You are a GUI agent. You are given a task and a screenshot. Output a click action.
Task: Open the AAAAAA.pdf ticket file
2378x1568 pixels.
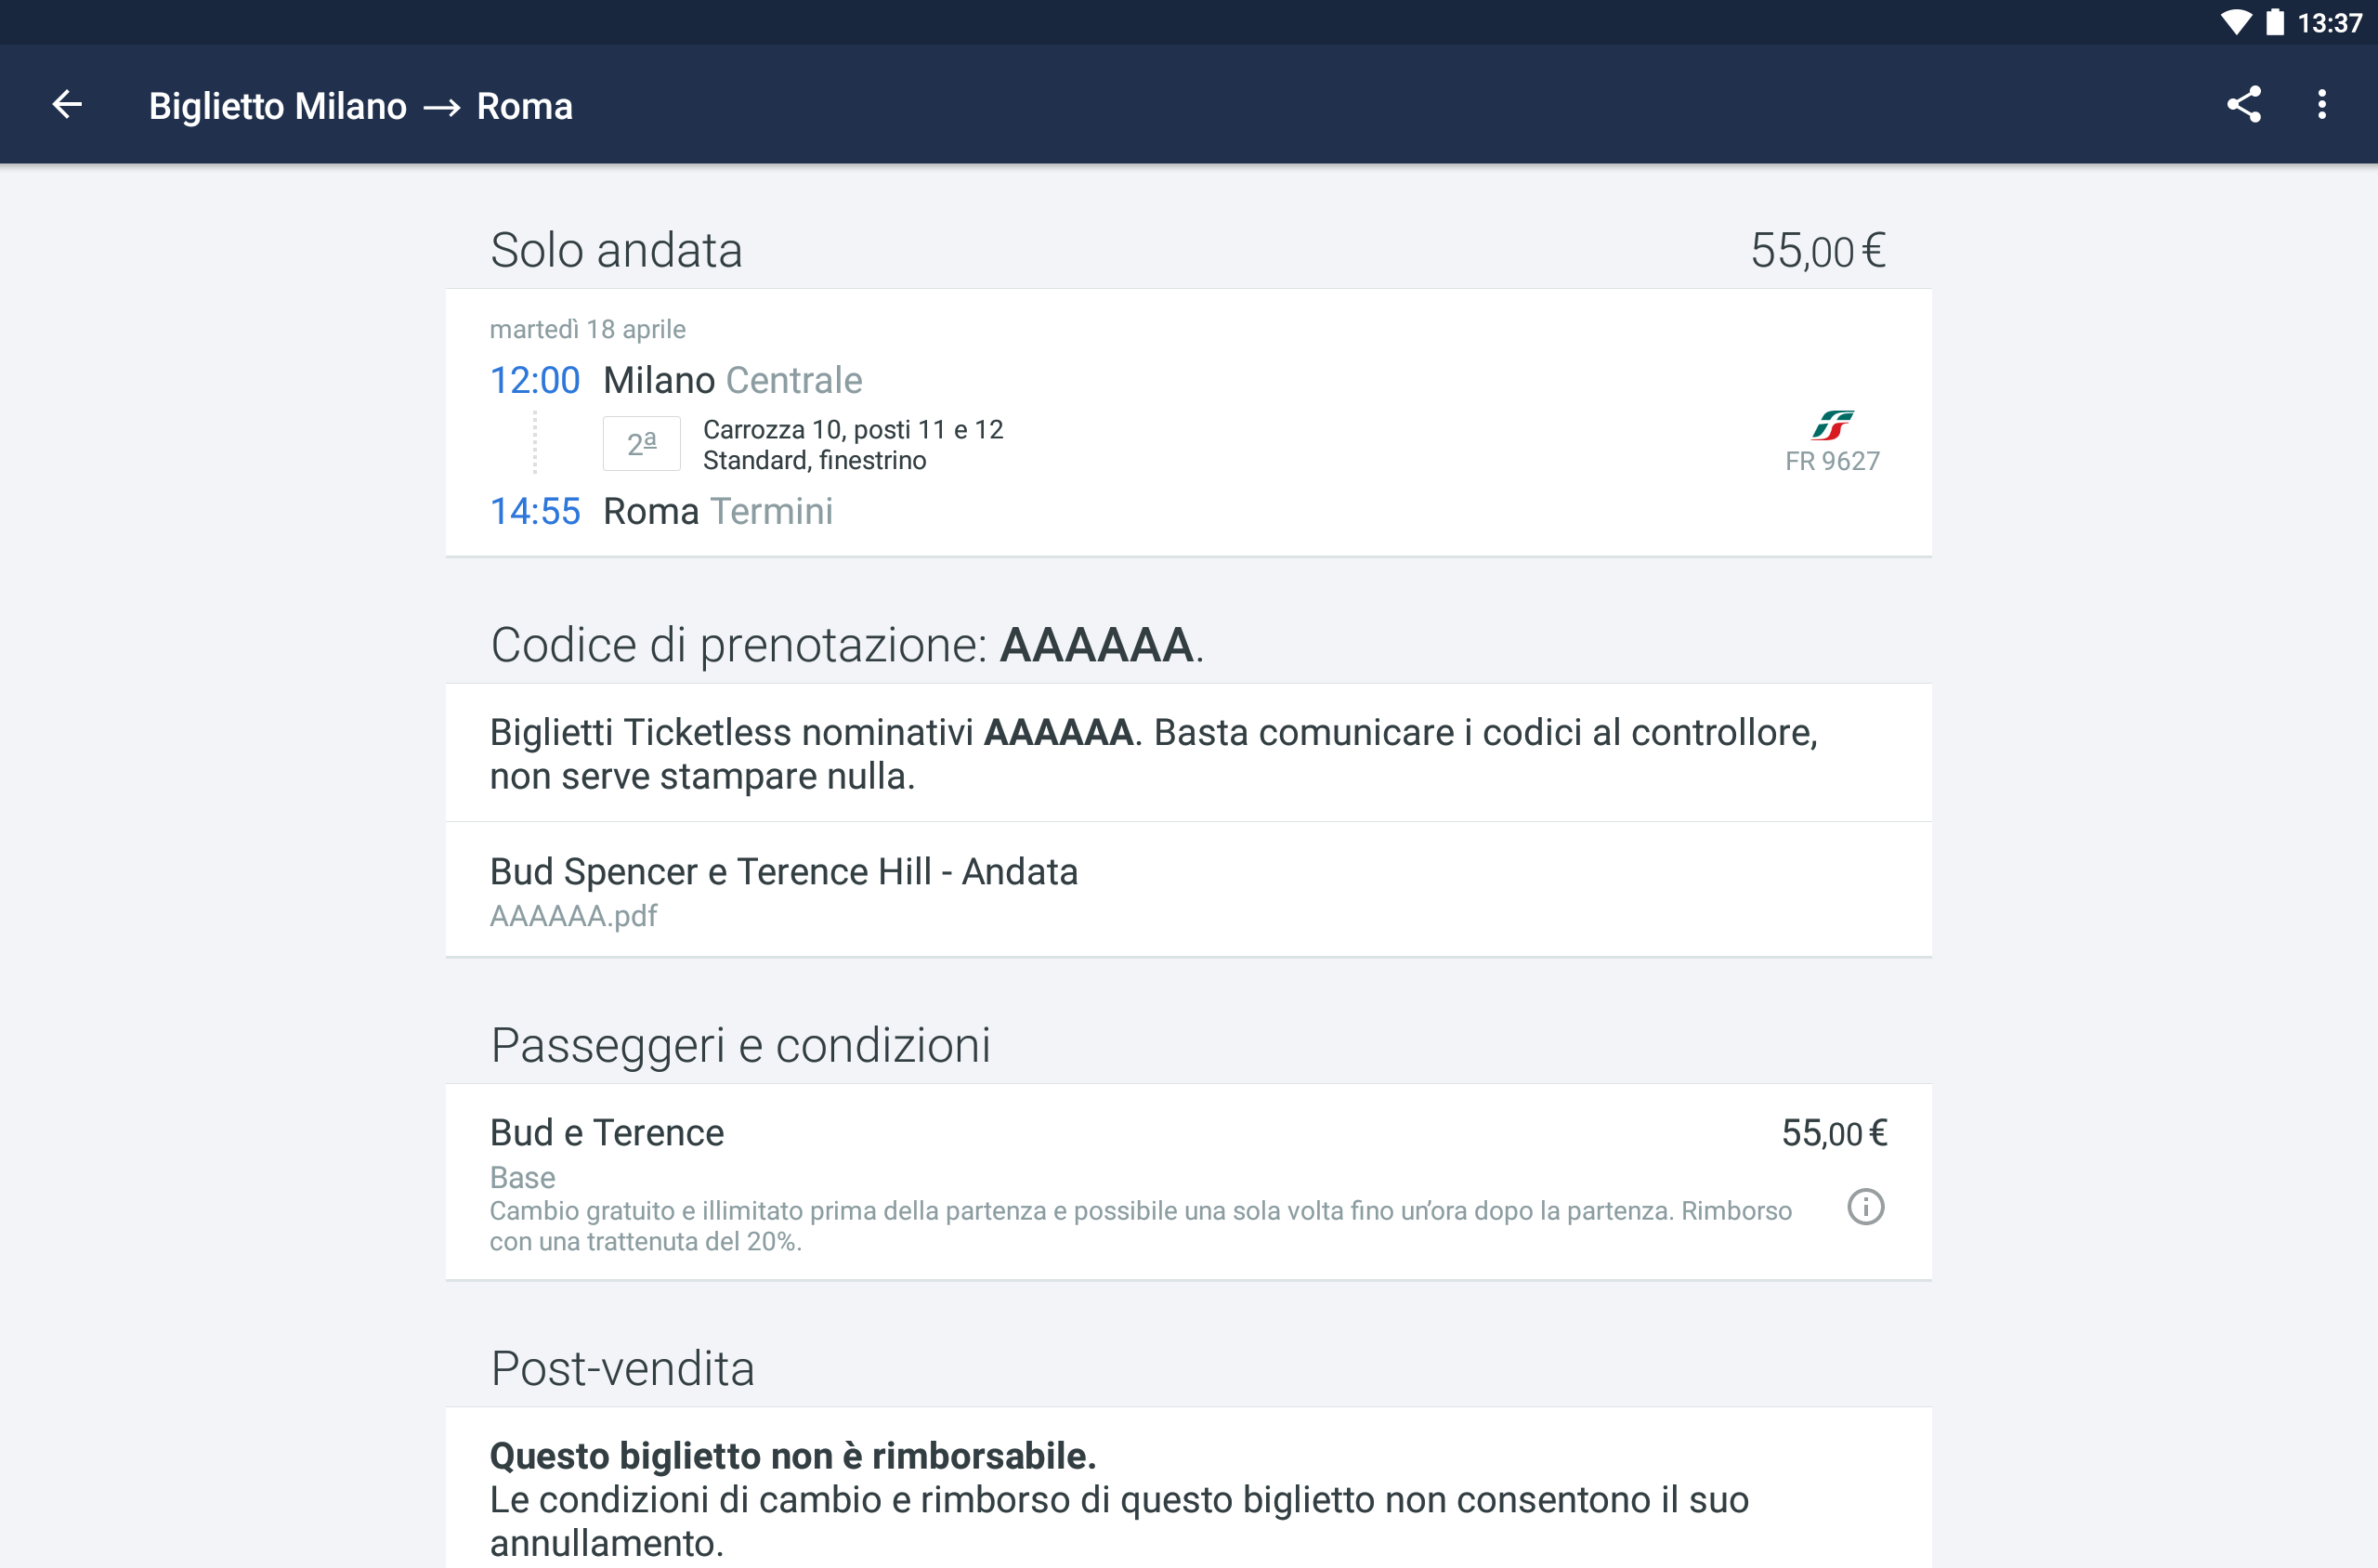tap(573, 915)
